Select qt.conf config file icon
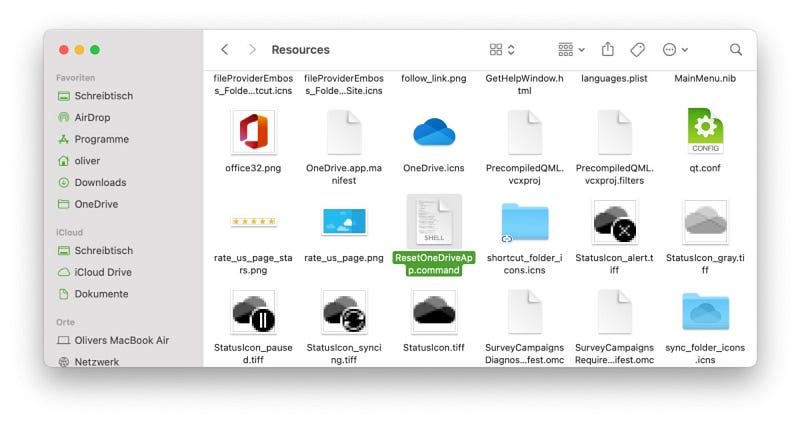 705,131
